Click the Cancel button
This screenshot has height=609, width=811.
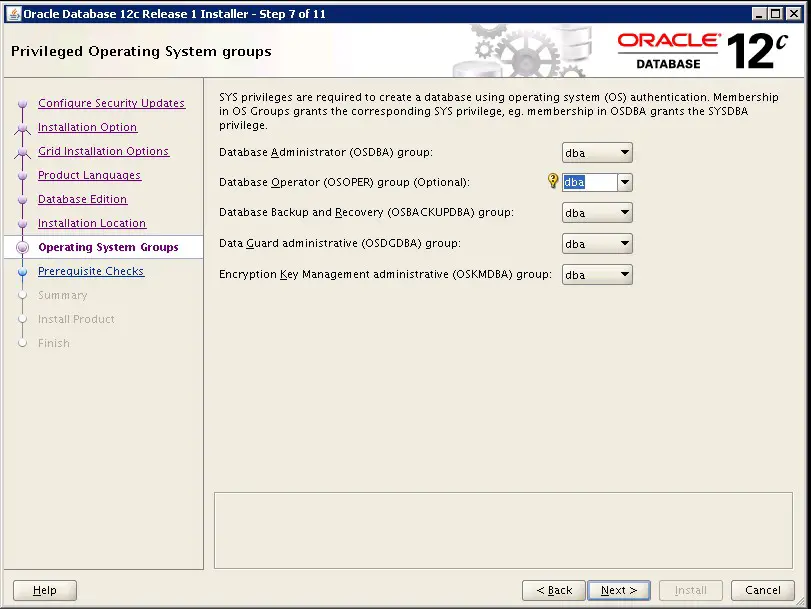pyautogui.click(x=763, y=590)
